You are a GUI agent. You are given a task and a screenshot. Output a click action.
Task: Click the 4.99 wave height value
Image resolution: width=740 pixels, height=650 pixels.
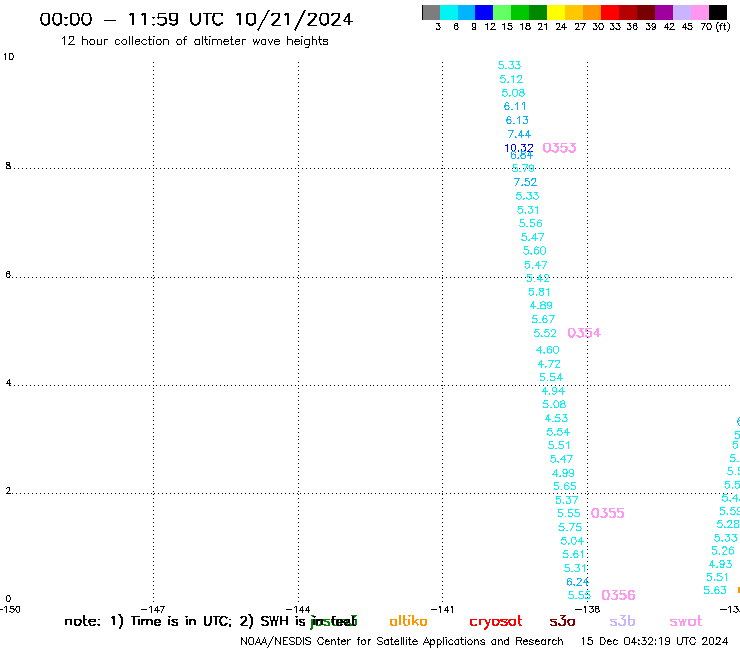(563, 473)
